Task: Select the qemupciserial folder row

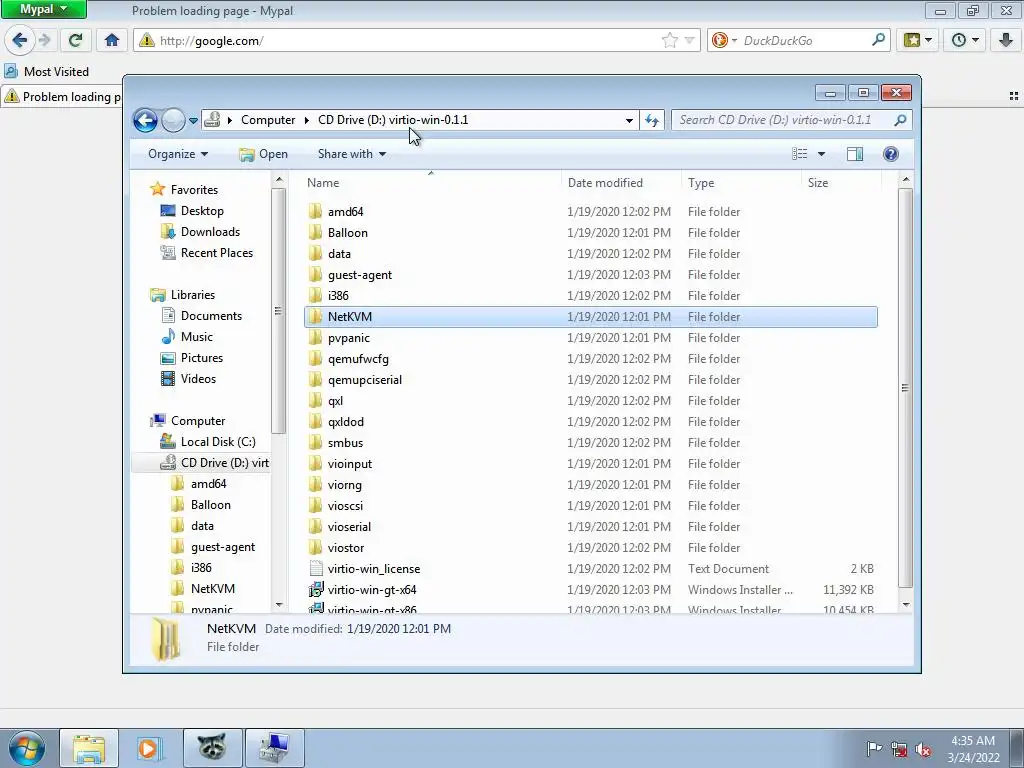Action: pos(590,379)
